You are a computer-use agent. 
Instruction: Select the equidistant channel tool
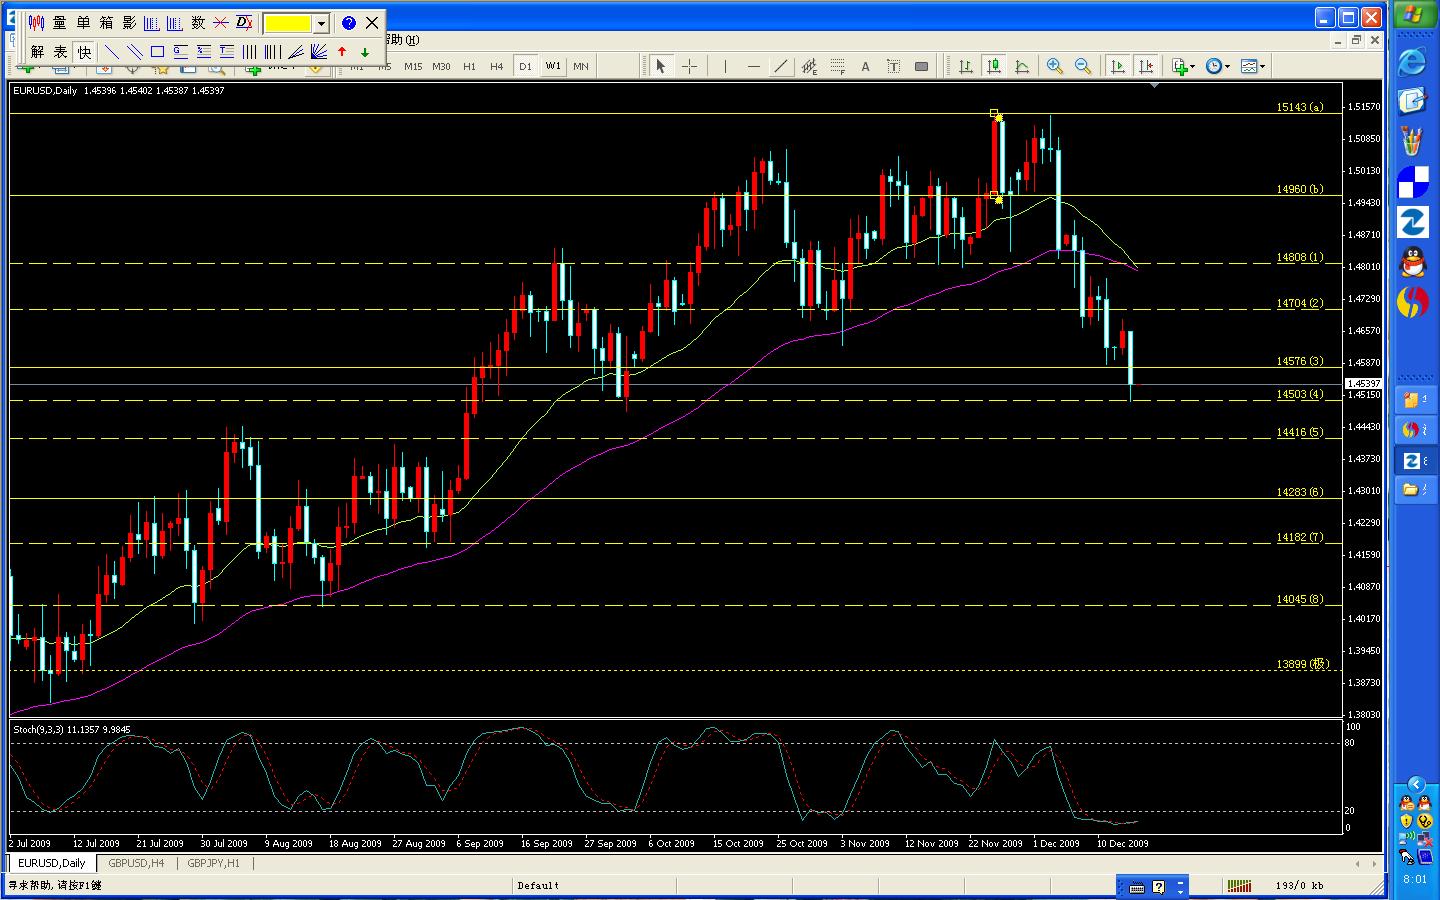click(809, 67)
